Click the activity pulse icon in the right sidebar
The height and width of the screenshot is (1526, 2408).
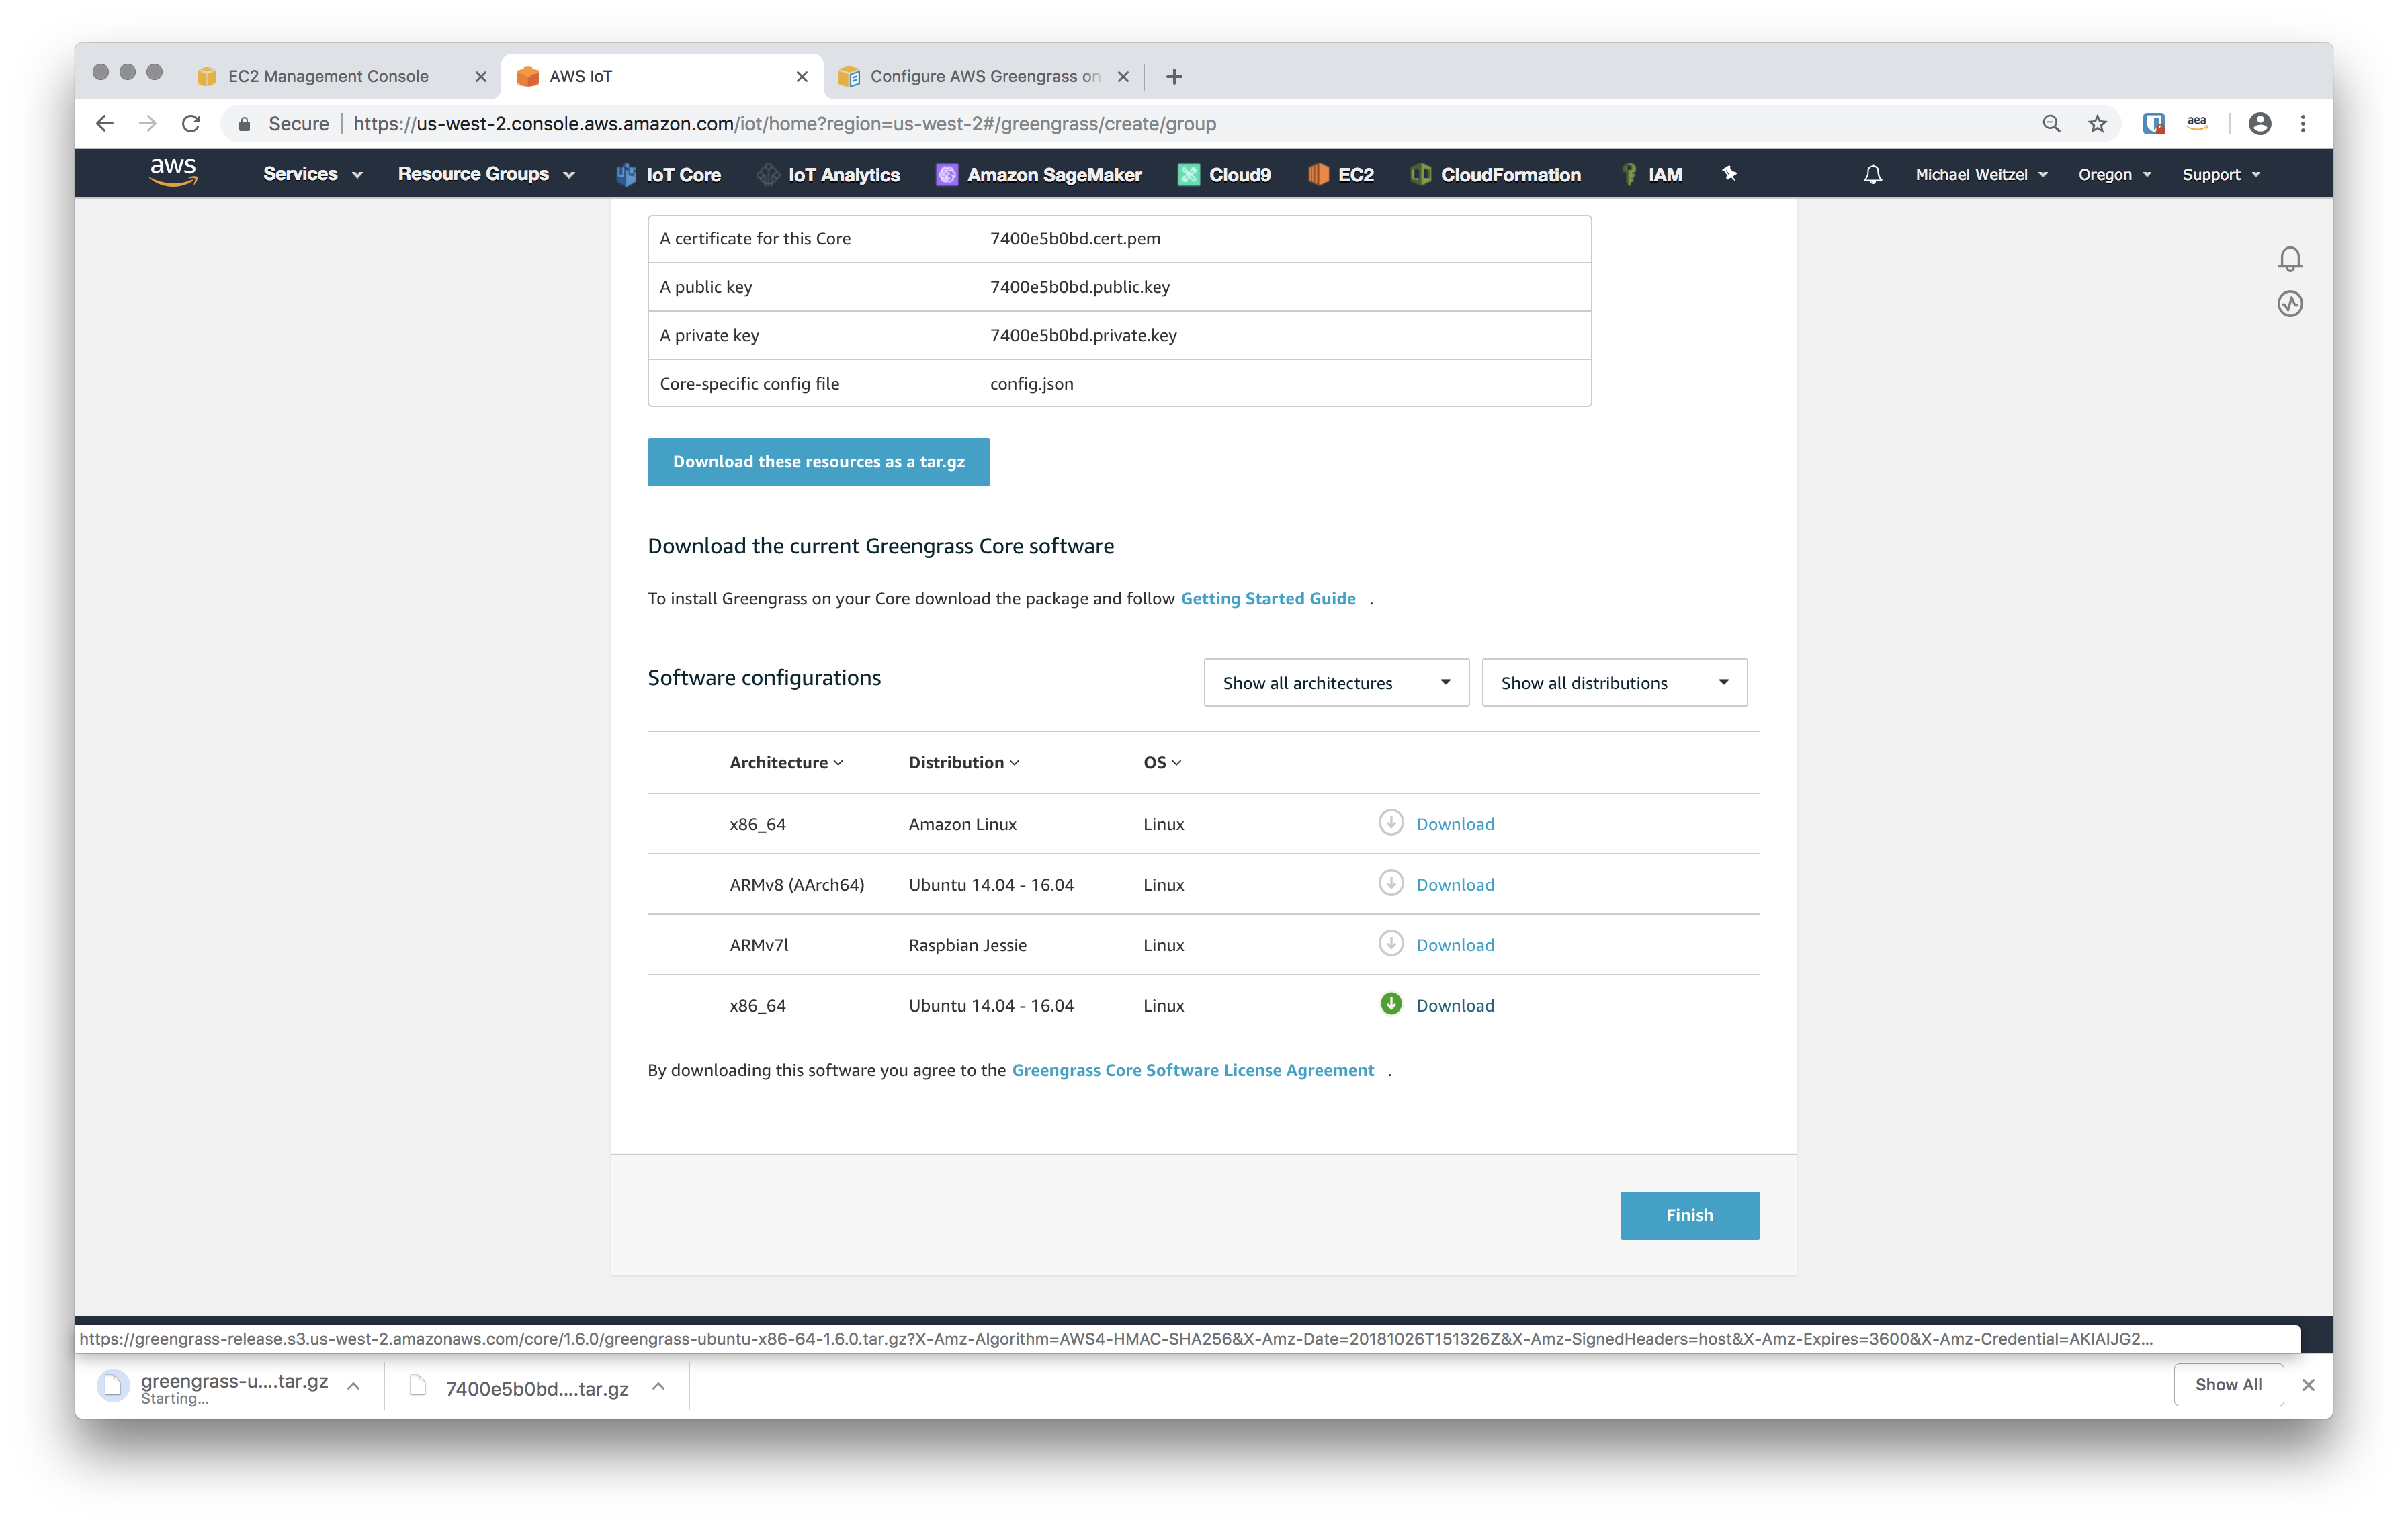click(2289, 304)
